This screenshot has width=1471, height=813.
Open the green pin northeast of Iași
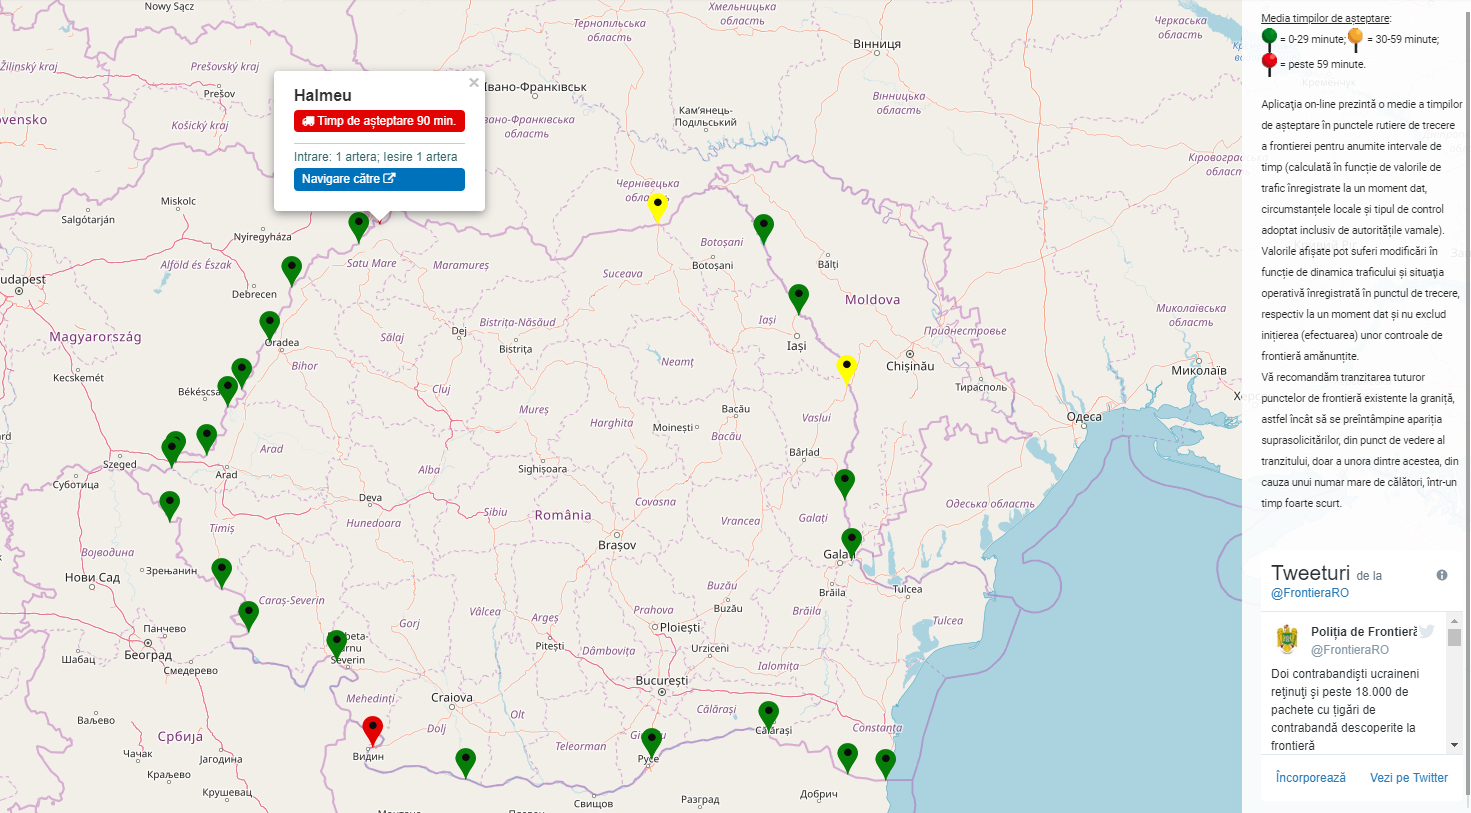tap(798, 297)
